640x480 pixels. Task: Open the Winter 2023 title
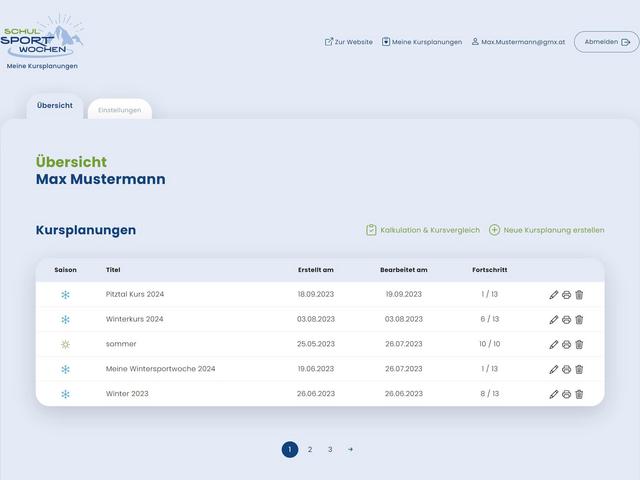pos(127,394)
